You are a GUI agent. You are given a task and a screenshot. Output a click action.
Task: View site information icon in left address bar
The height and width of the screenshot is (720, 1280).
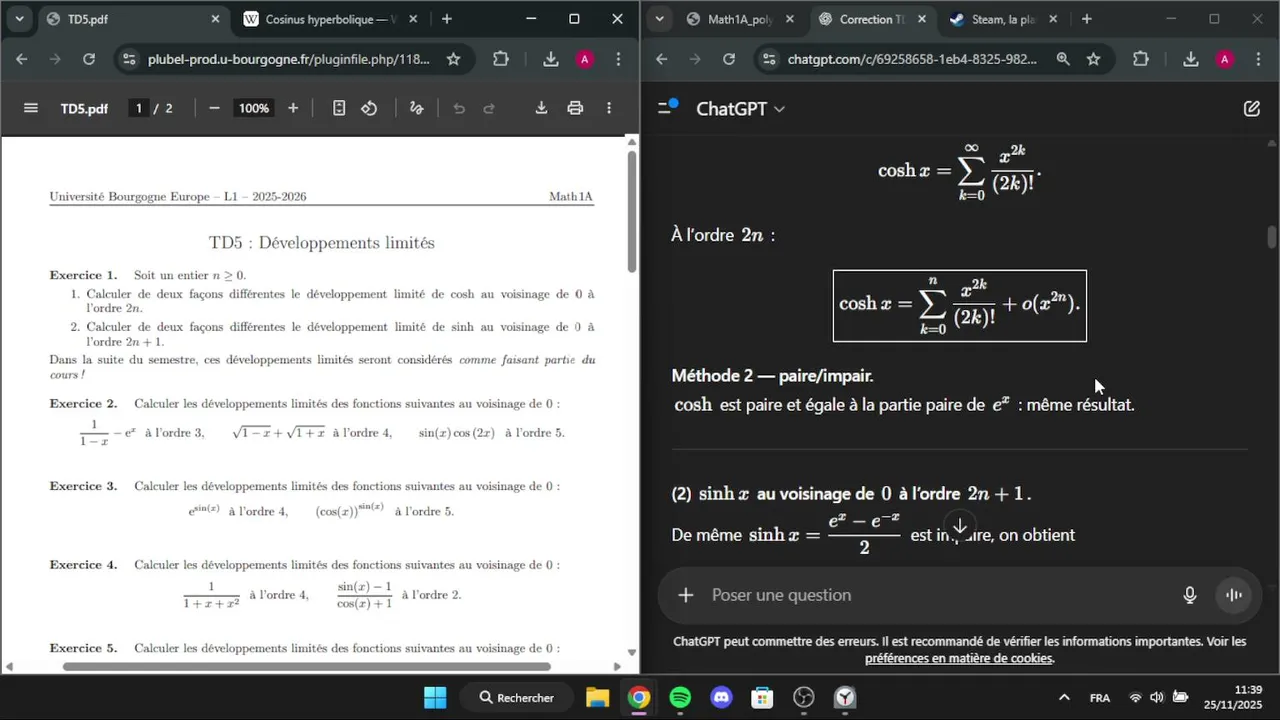129,59
